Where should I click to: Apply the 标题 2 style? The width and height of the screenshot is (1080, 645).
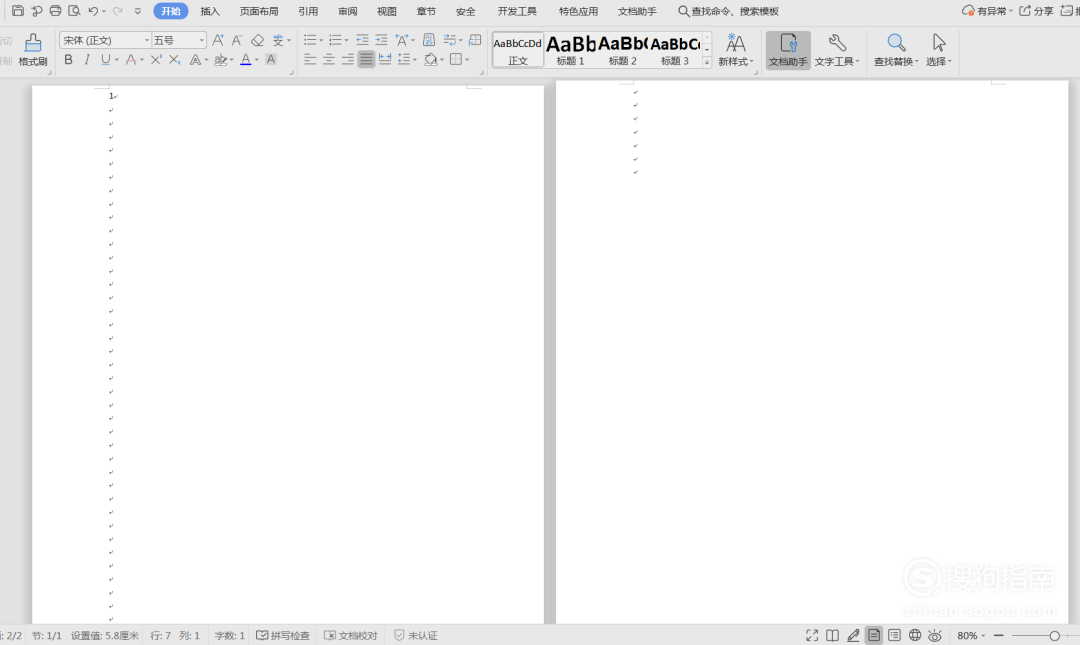click(623, 50)
